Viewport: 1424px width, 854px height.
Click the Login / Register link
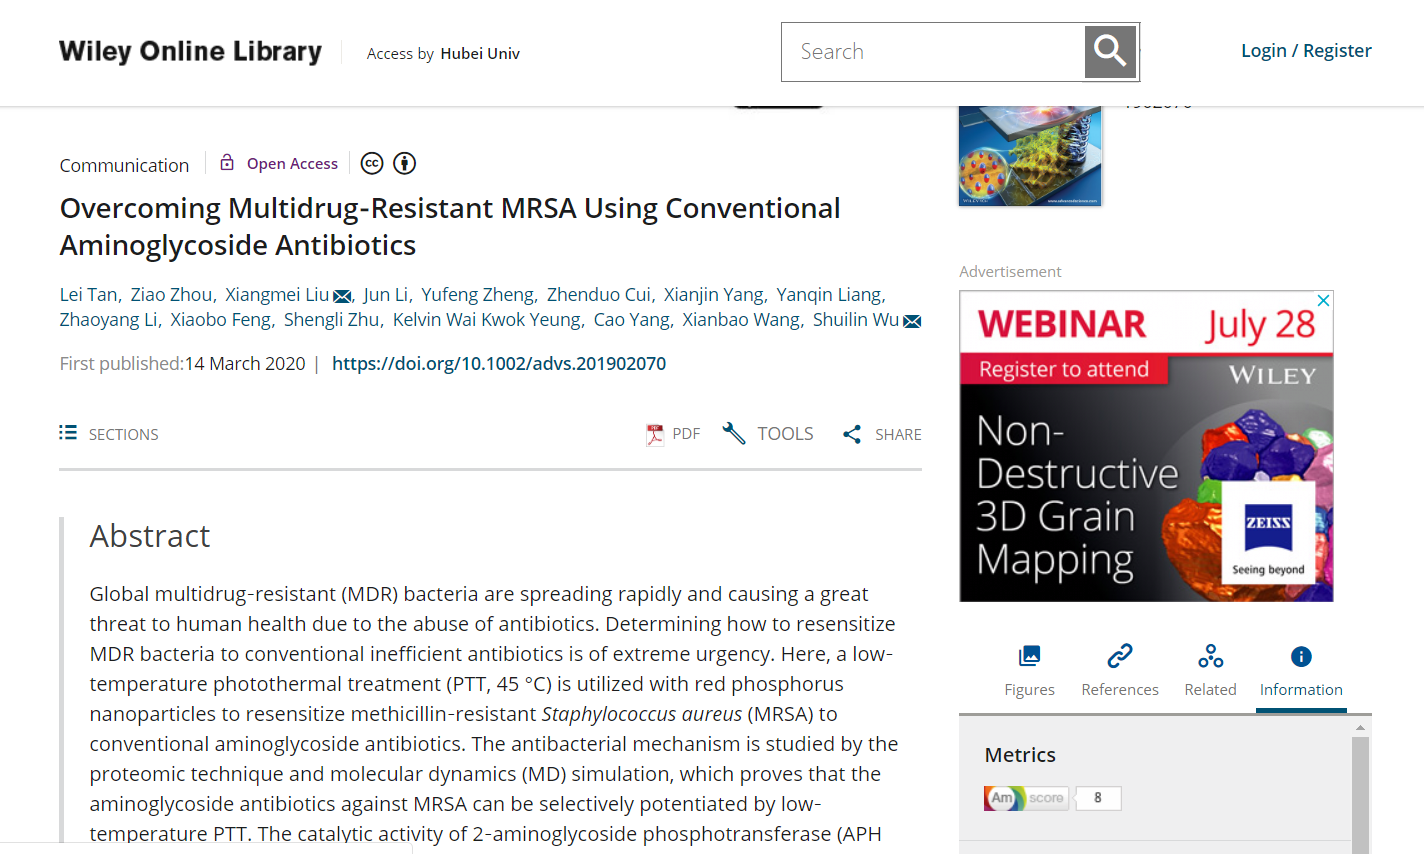pyautogui.click(x=1306, y=51)
